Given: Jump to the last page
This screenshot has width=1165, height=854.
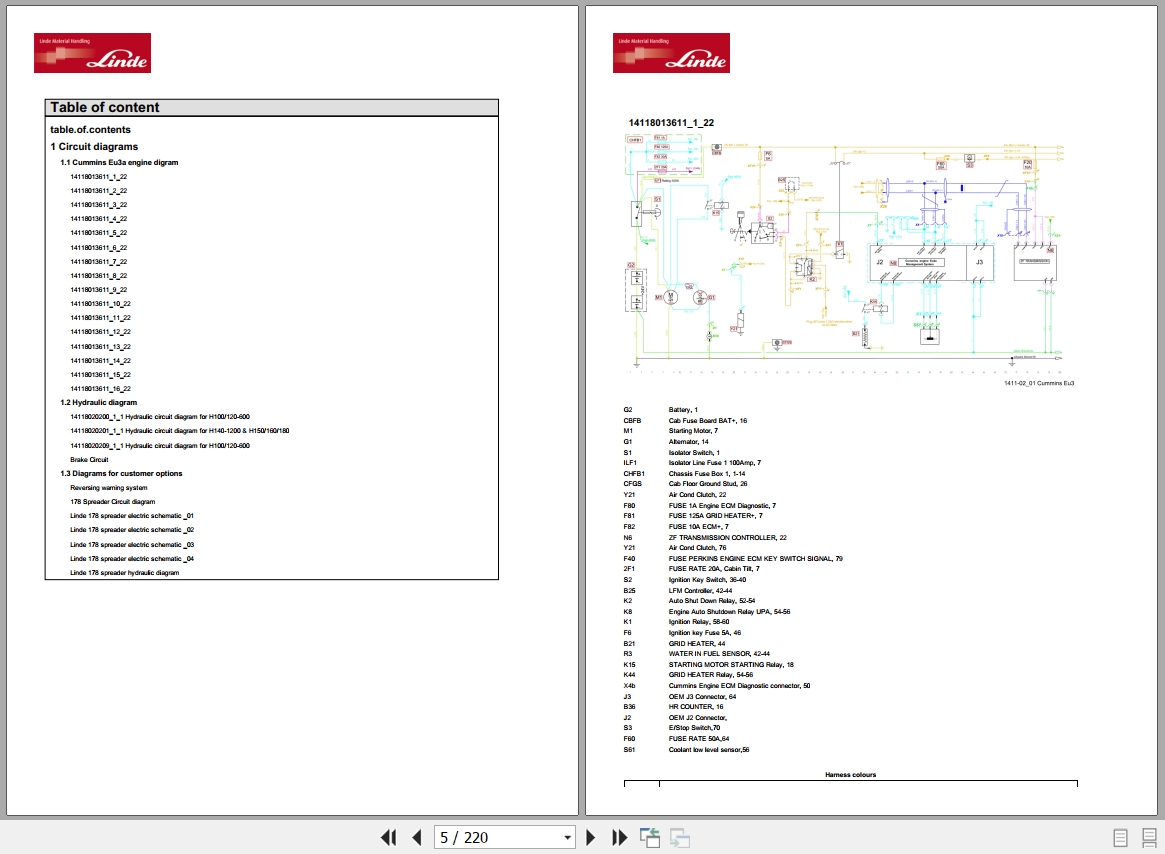Looking at the screenshot, I should pyautogui.click(x=620, y=838).
